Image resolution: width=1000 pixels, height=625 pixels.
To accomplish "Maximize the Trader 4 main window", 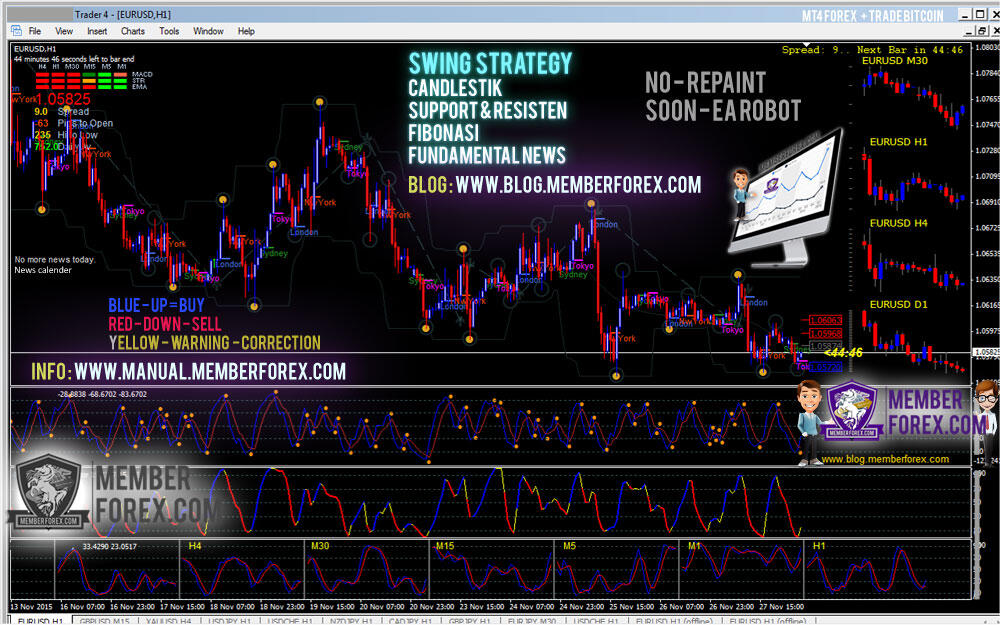I will click(980, 13).
